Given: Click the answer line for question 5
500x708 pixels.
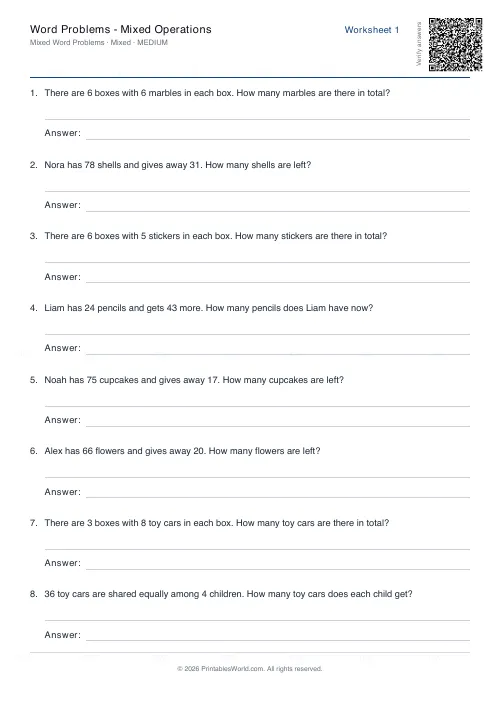Looking at the screenshot, I should coord(278,422).
